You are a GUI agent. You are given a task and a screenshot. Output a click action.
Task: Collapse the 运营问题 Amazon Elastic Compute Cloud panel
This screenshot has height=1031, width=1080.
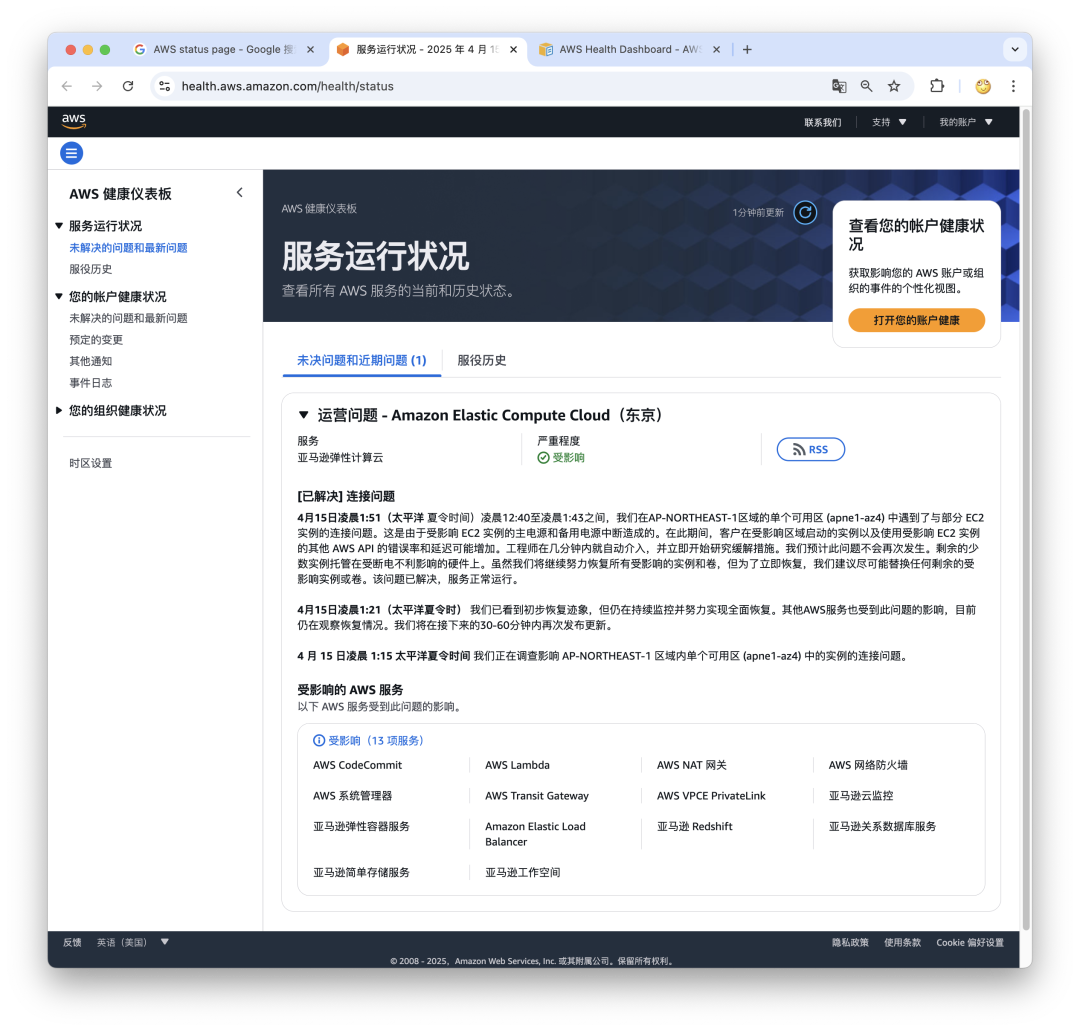point(303,415)
